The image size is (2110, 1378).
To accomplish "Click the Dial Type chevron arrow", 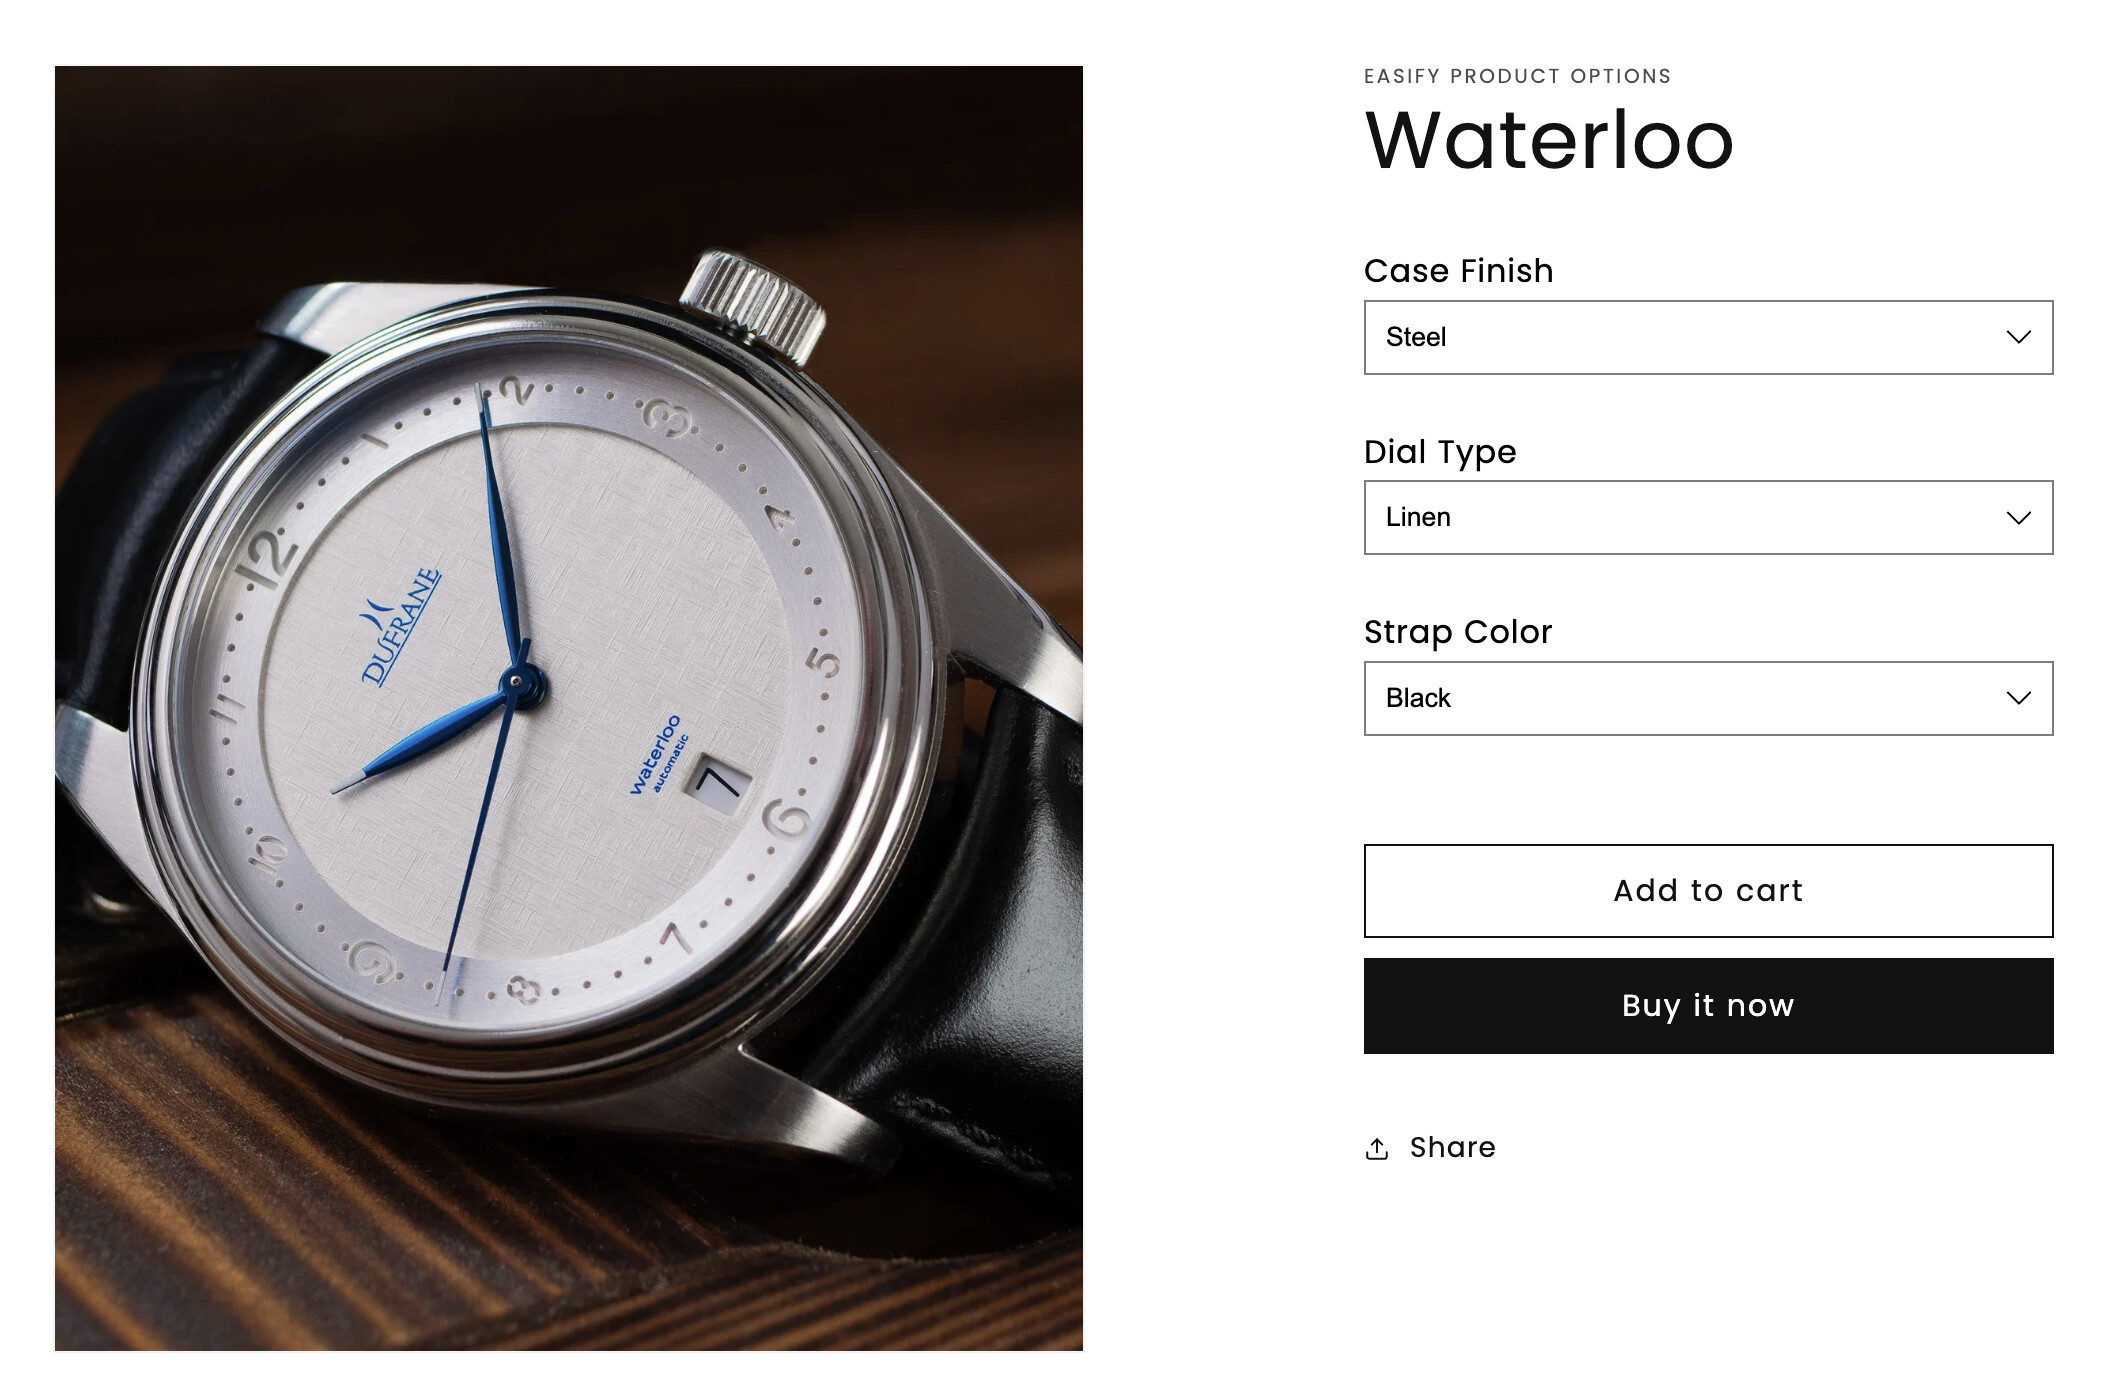I will pyautogui.click(x=2018, y=518).
